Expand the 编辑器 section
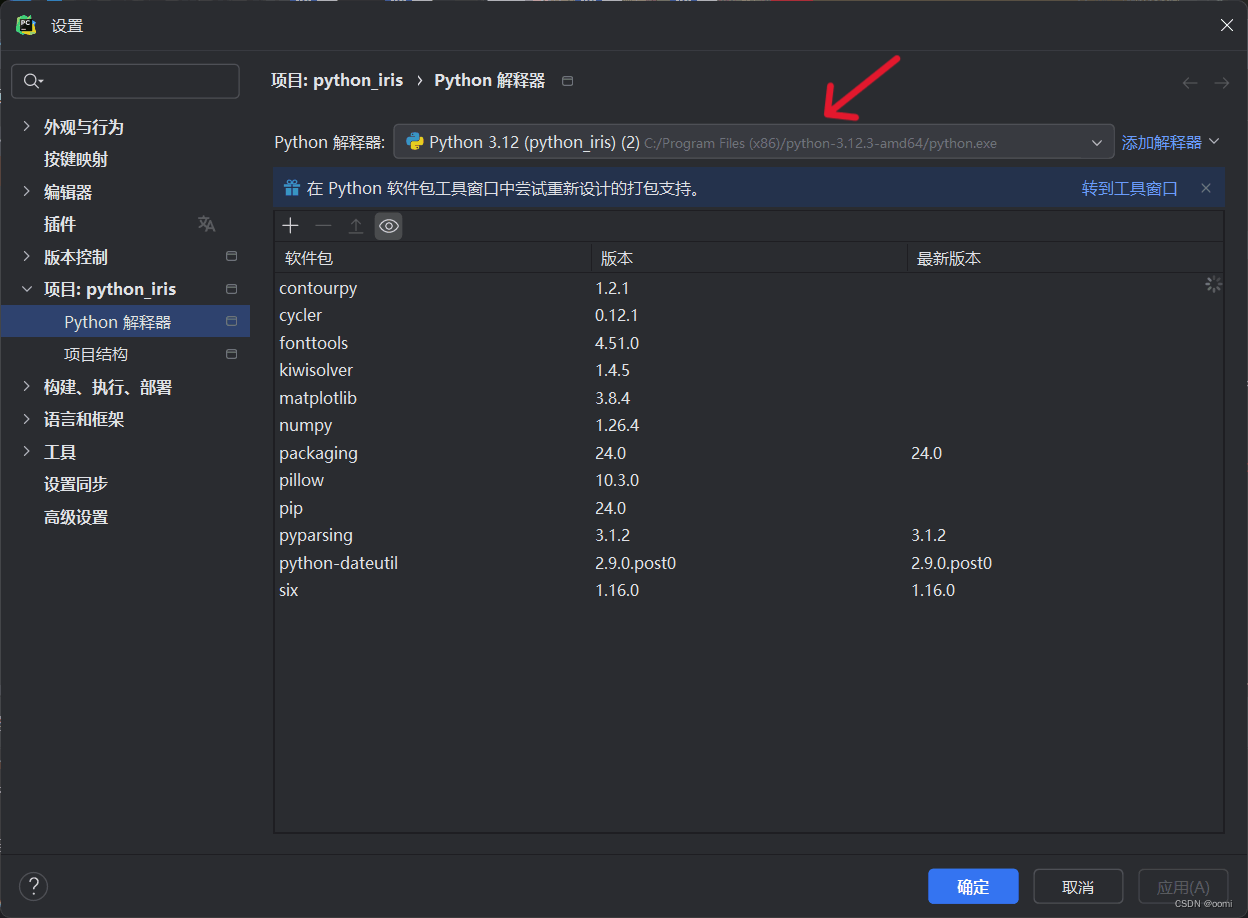The image size is (1248, 918). (x=27, y=192)
